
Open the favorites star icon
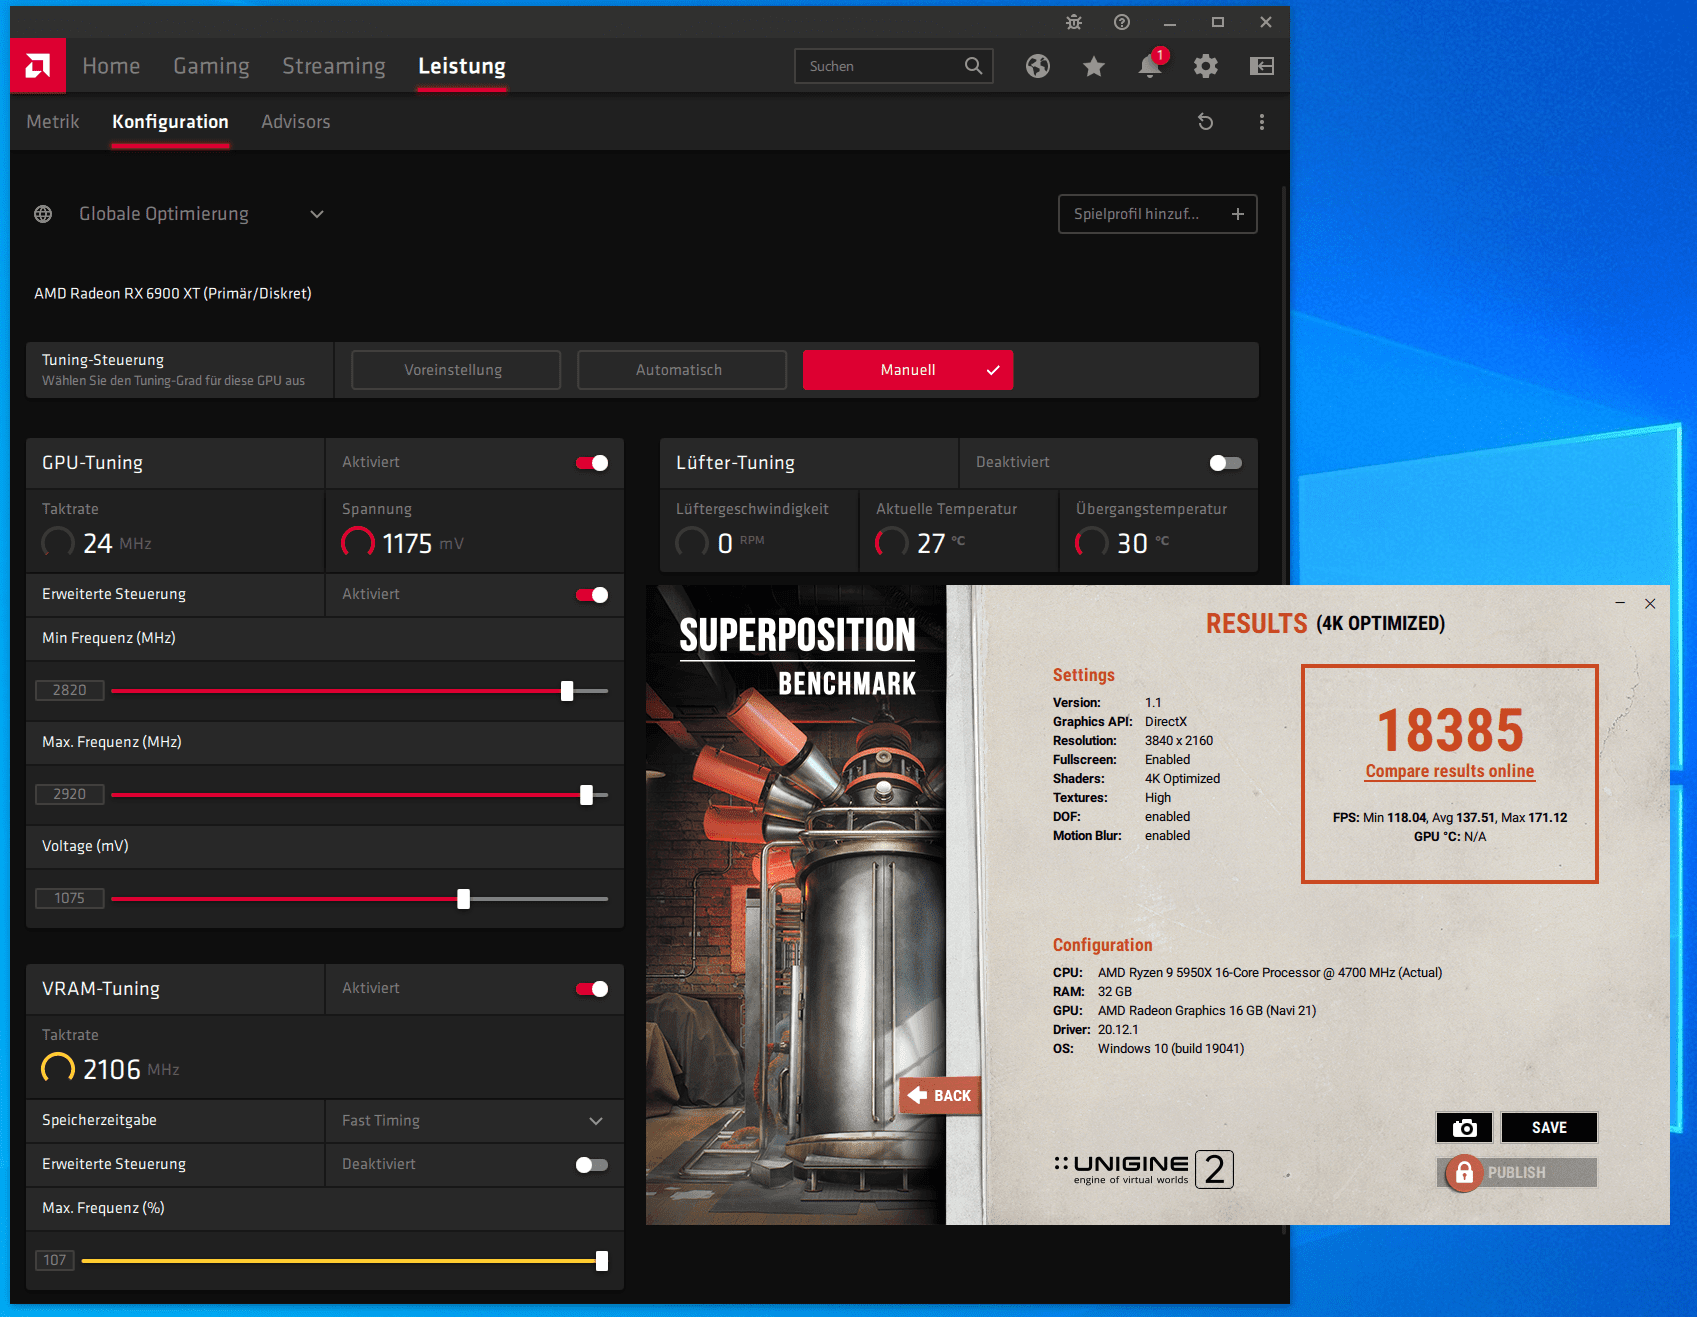pos(1094,66)
